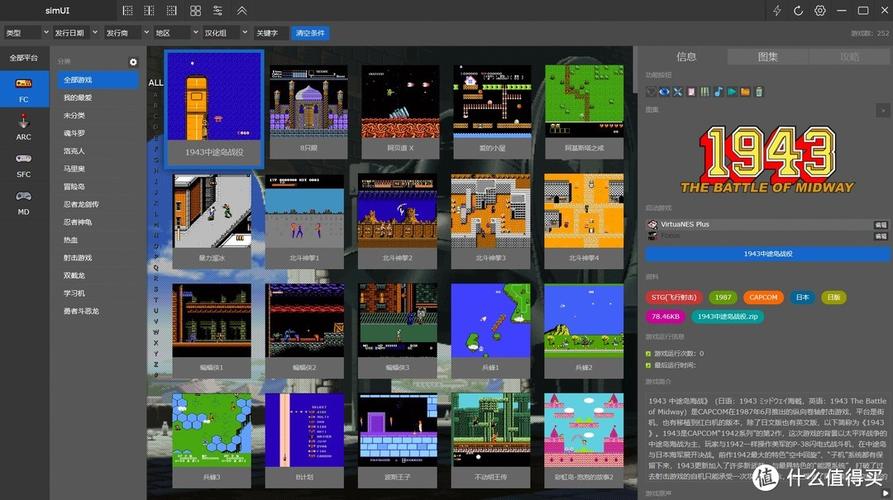The image size is (893, 500).
Task: Click the orange CAPCOM tag
Action: tap(763, 297)
